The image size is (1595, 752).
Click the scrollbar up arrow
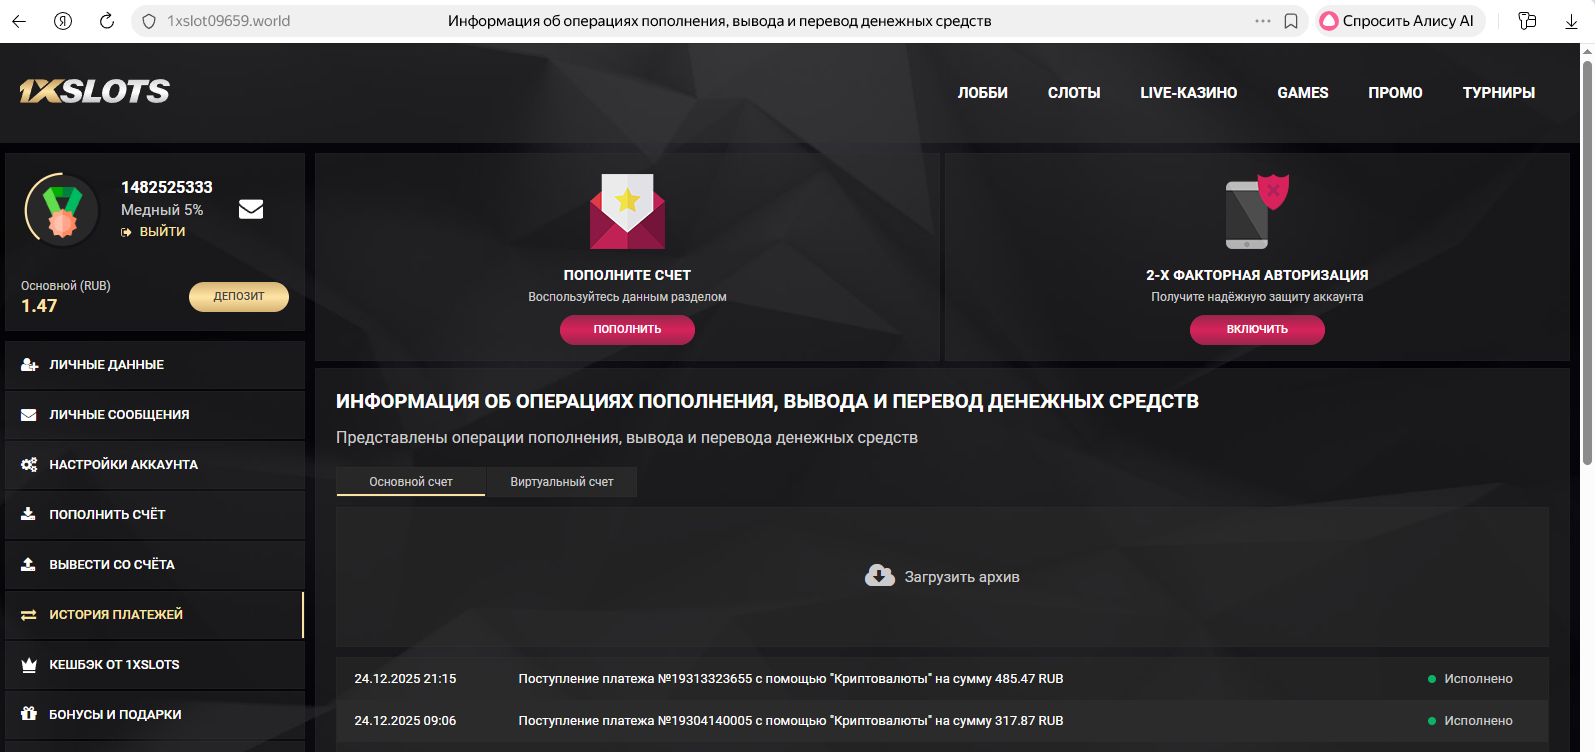pyautogui.click(x=1587, y=51)
